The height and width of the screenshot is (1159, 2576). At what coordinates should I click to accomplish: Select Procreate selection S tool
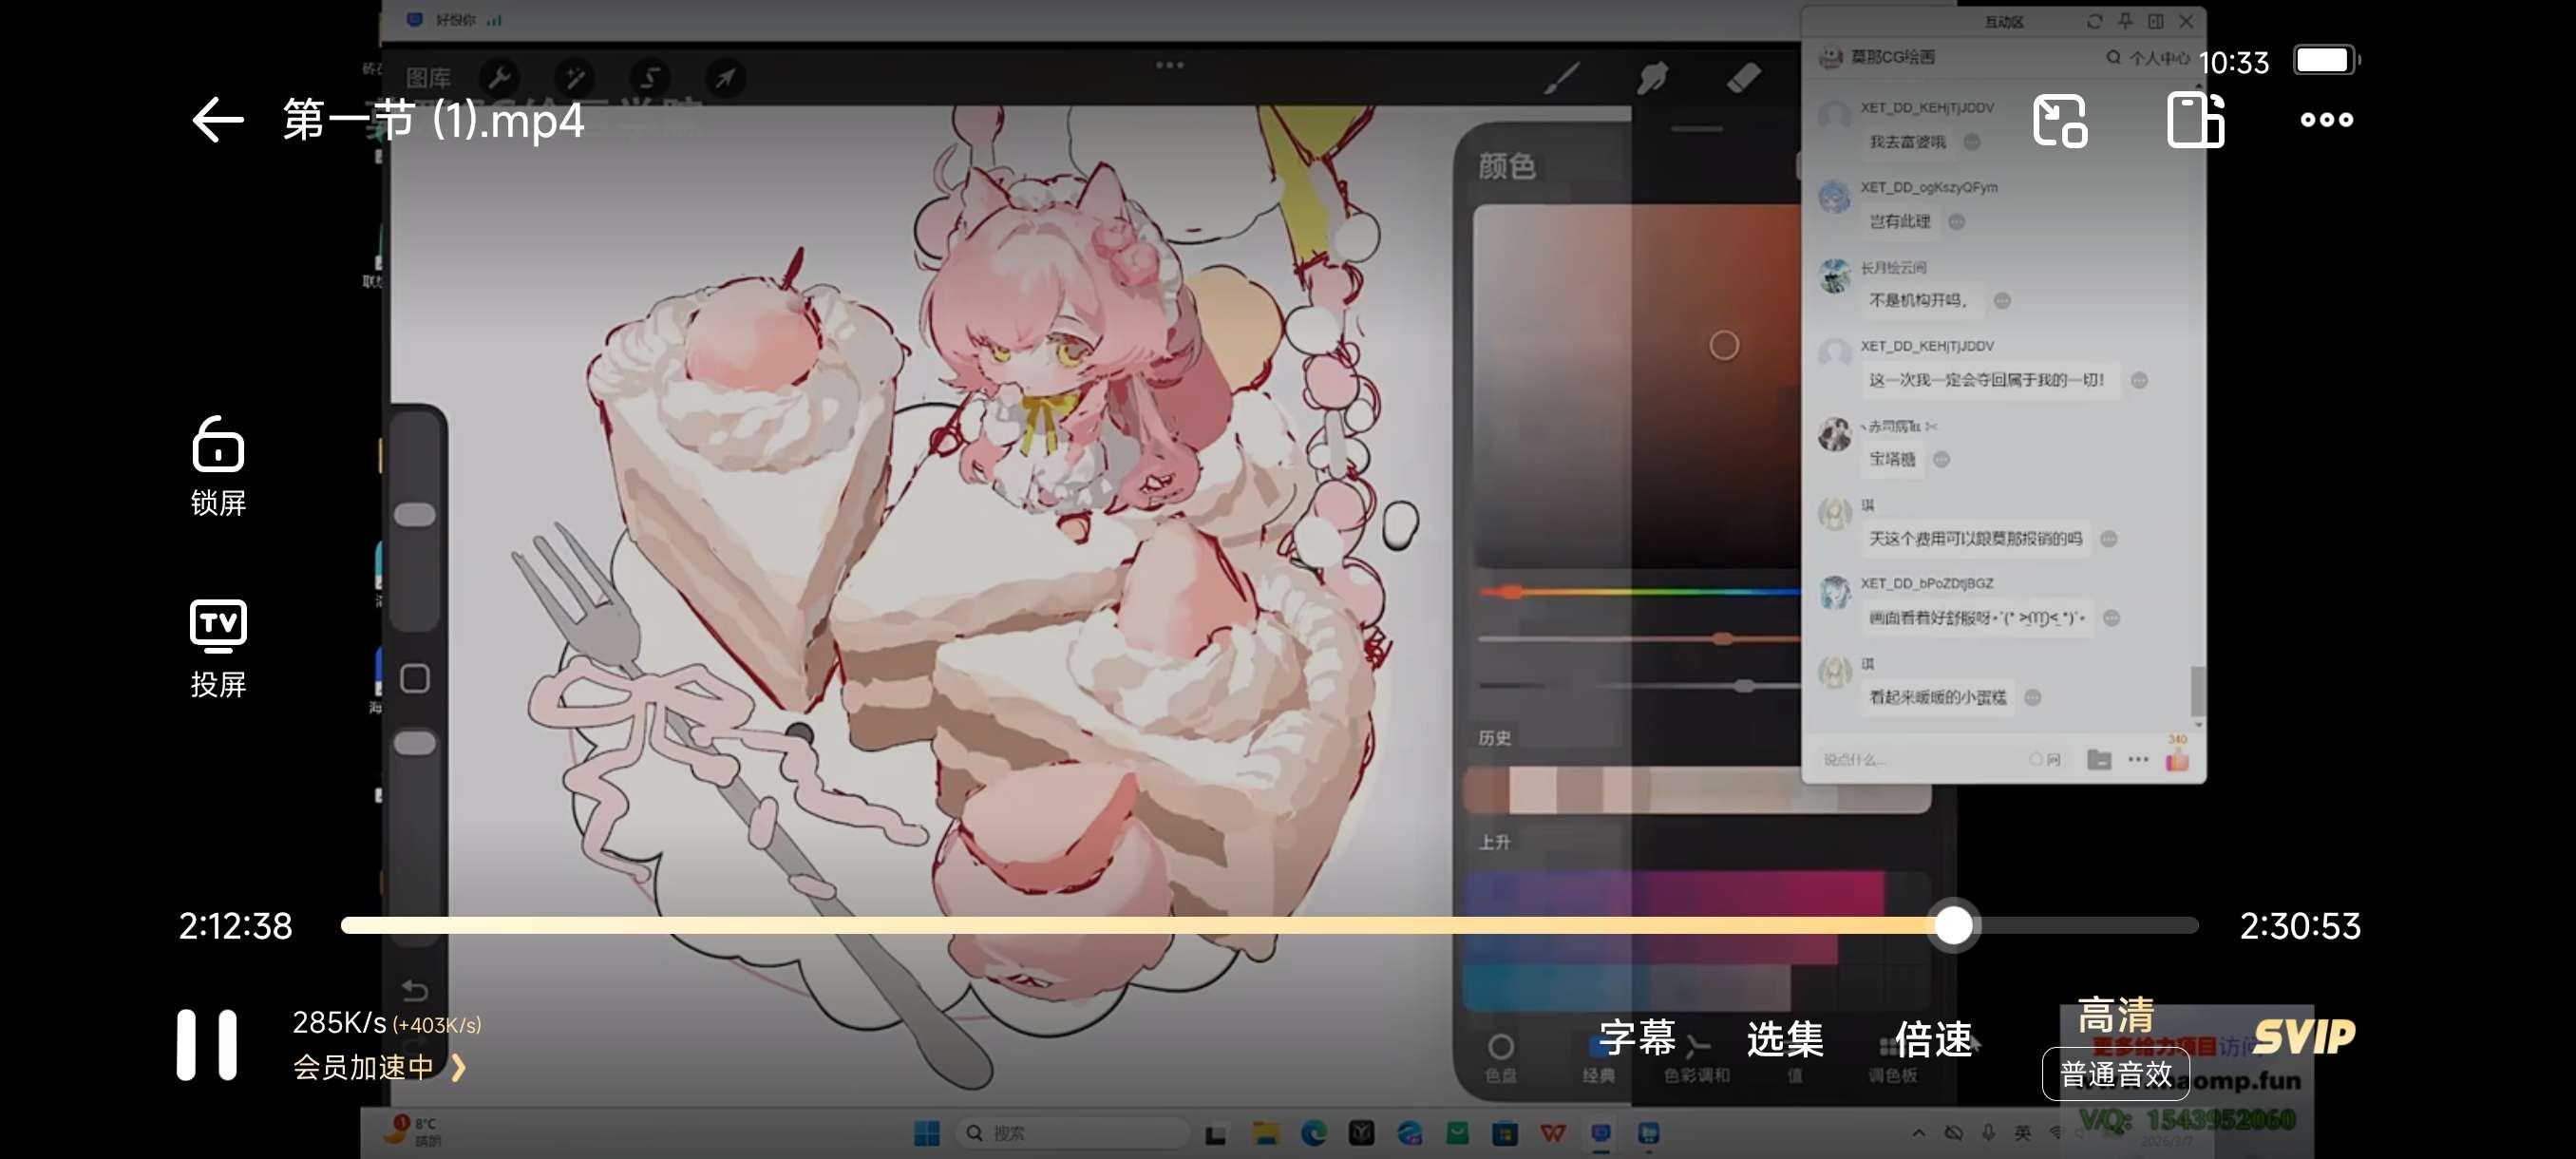point(650,77)
